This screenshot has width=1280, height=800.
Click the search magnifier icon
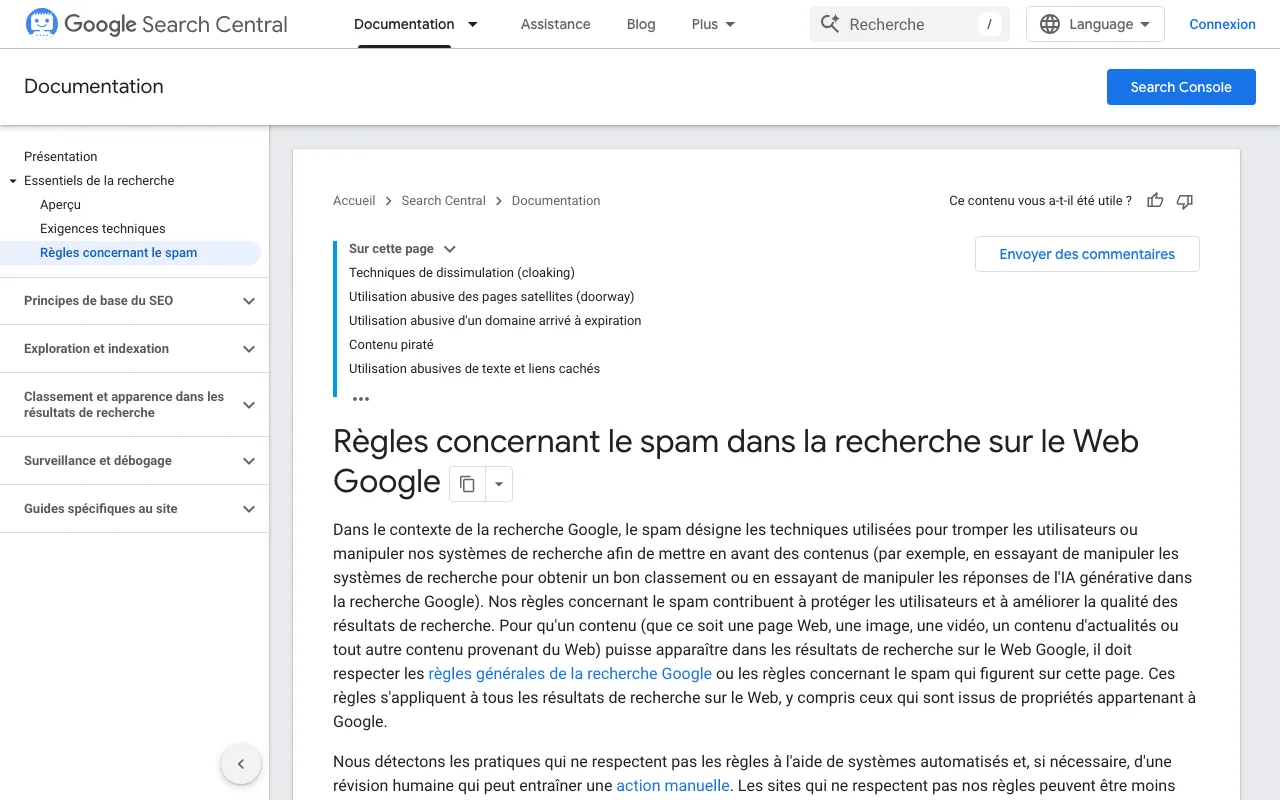830,24
